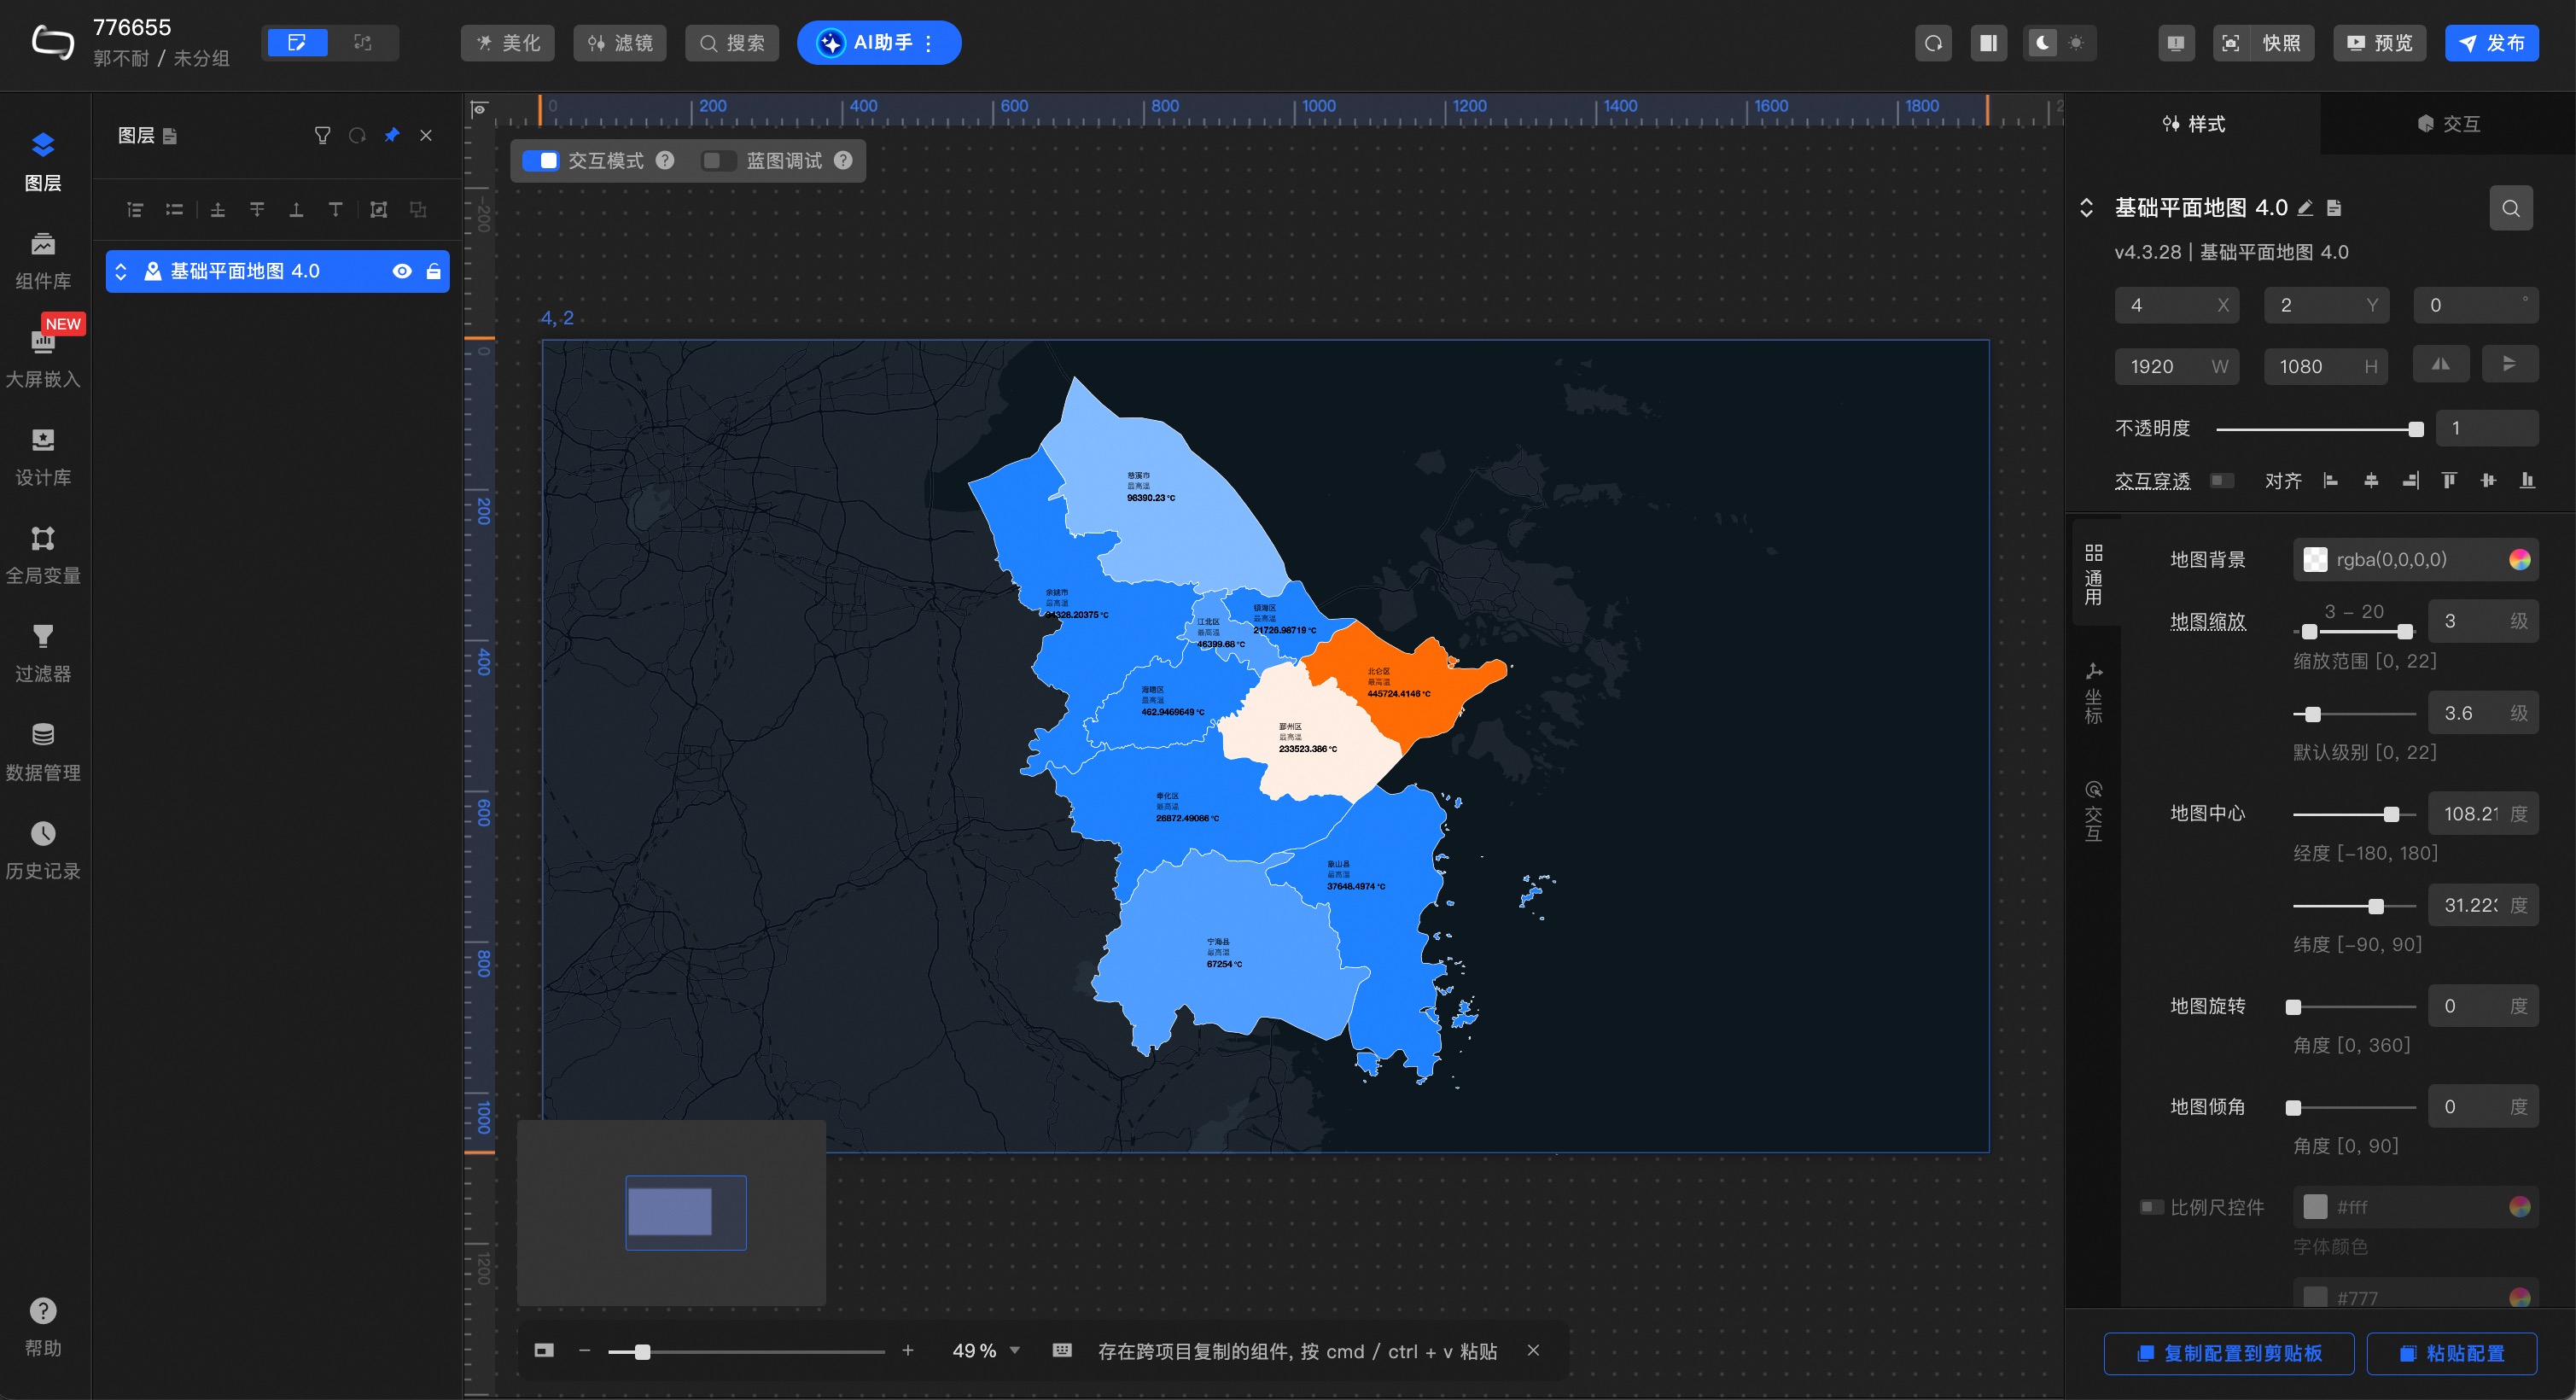Click horizontal flip icon in size settings

[2441, 365]
